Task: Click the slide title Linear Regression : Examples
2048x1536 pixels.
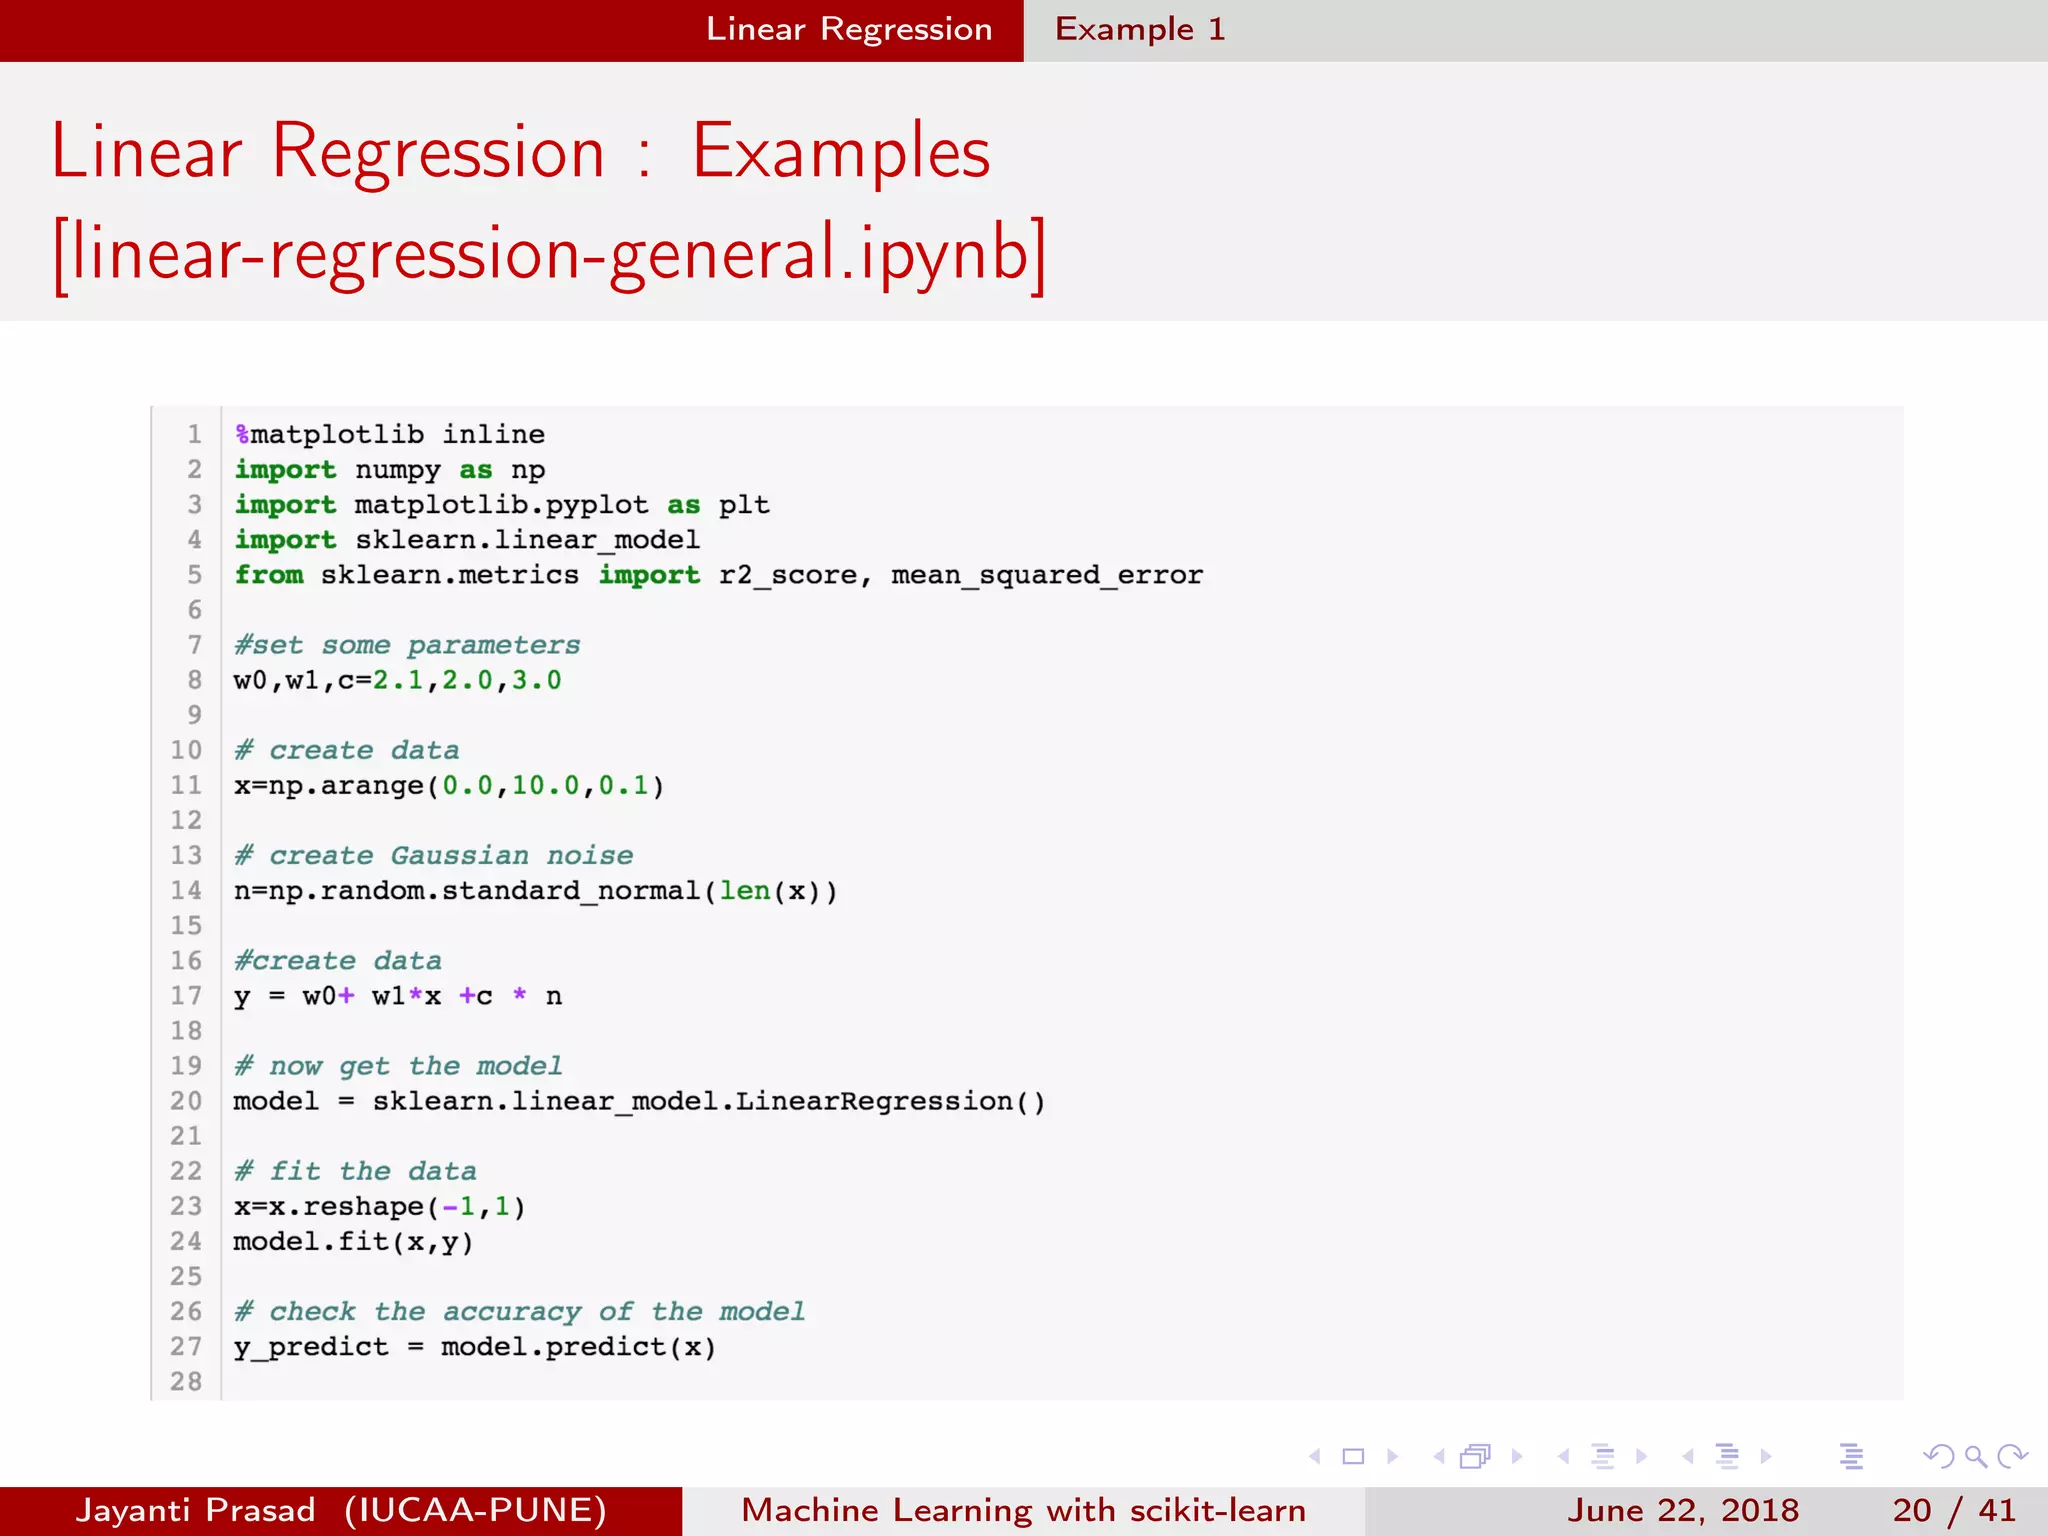Action: (x=521, y=152)
